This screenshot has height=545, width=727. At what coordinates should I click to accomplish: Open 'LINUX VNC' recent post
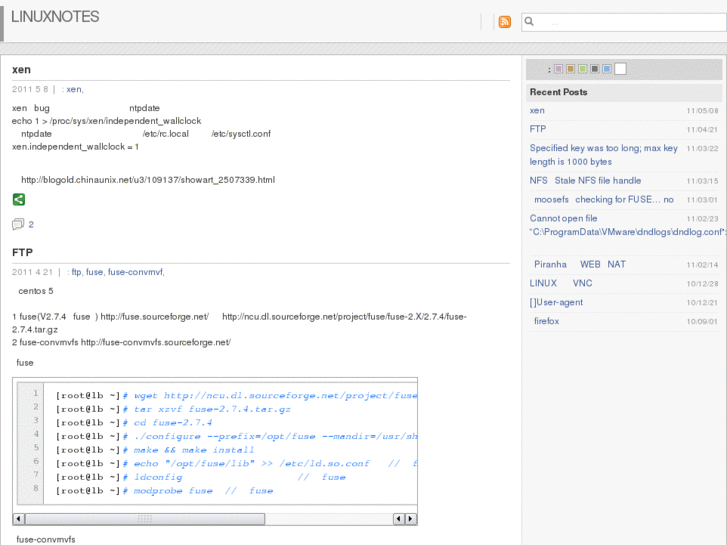coord(561,283)
